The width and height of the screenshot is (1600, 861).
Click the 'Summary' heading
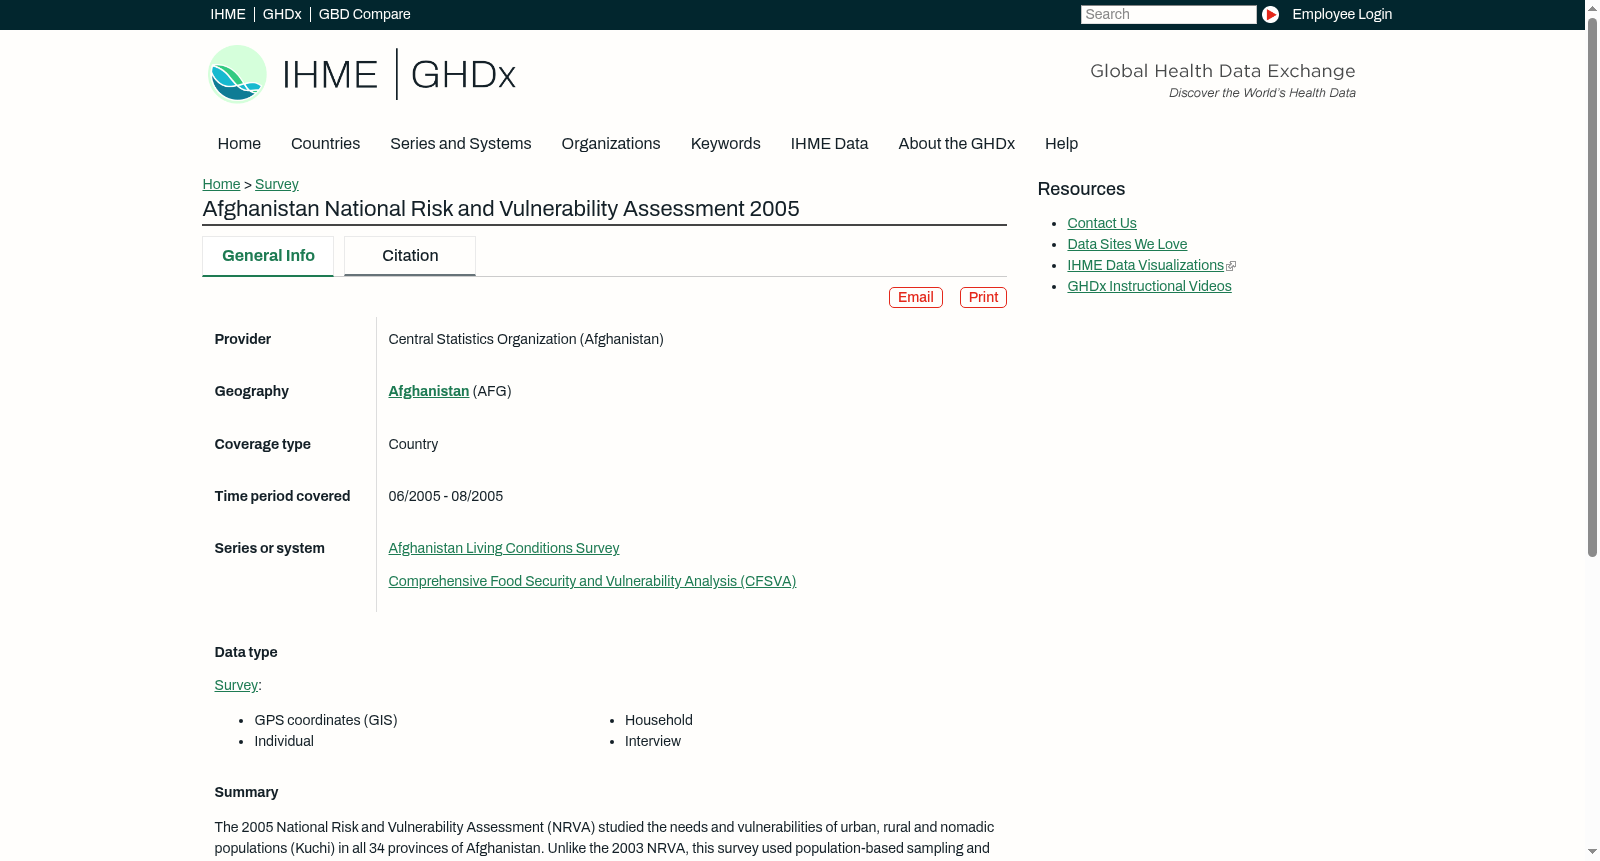pos(246,792)
